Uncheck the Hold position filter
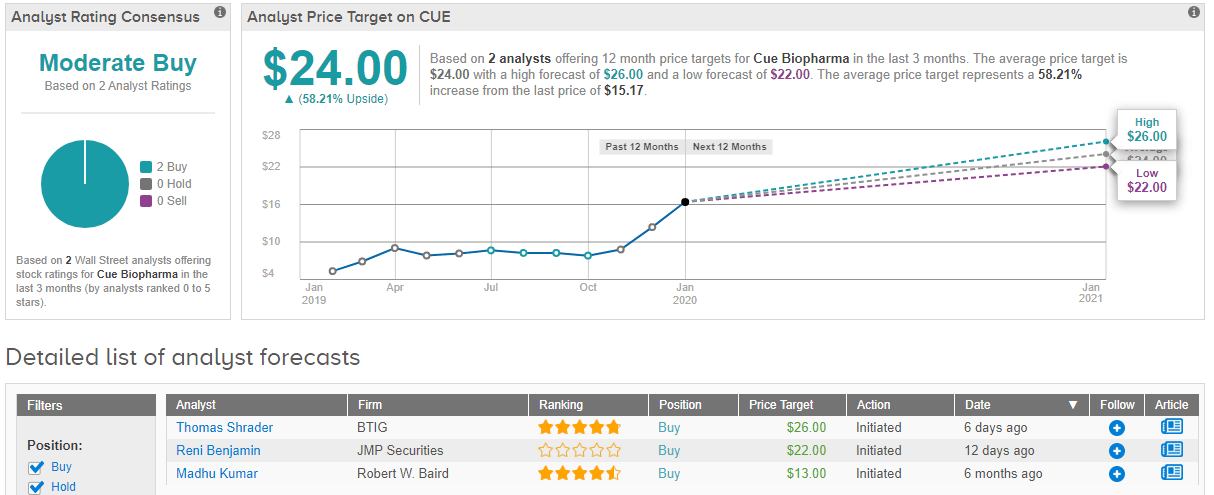 tap(37, 487)
